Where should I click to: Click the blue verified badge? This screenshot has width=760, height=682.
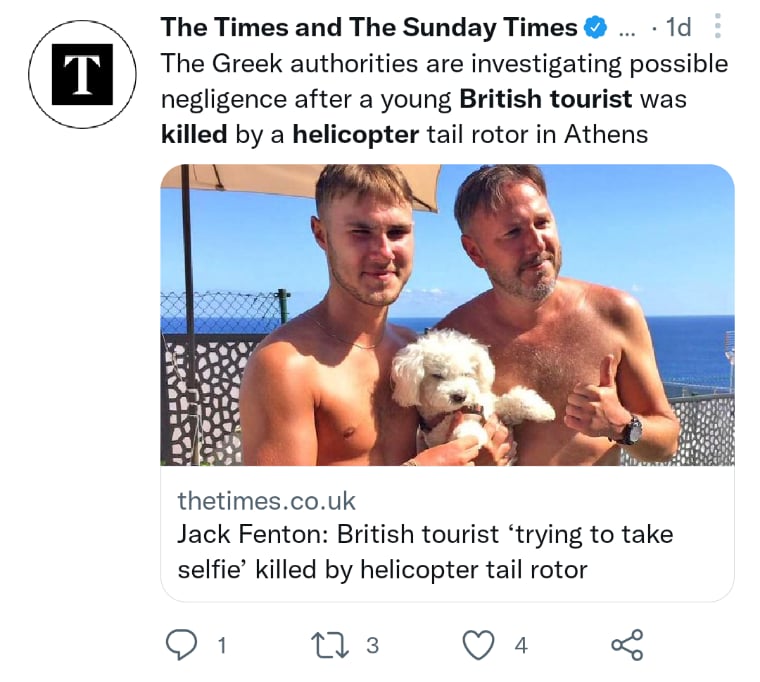[596, 28]
